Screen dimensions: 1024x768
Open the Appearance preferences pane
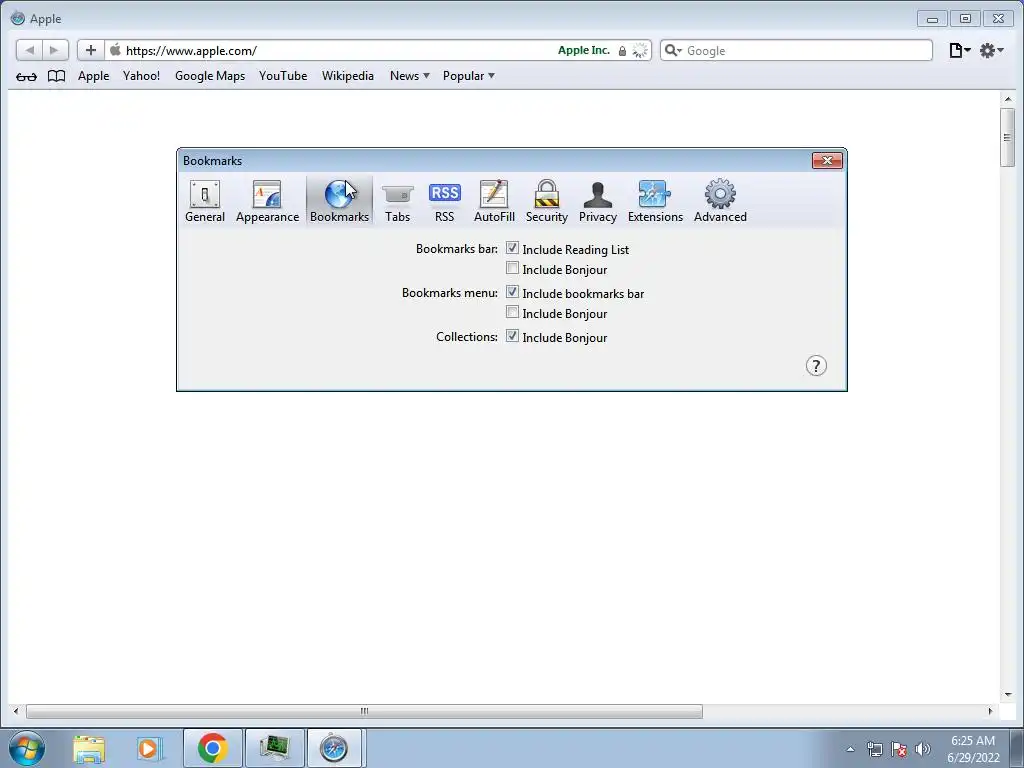267,201
